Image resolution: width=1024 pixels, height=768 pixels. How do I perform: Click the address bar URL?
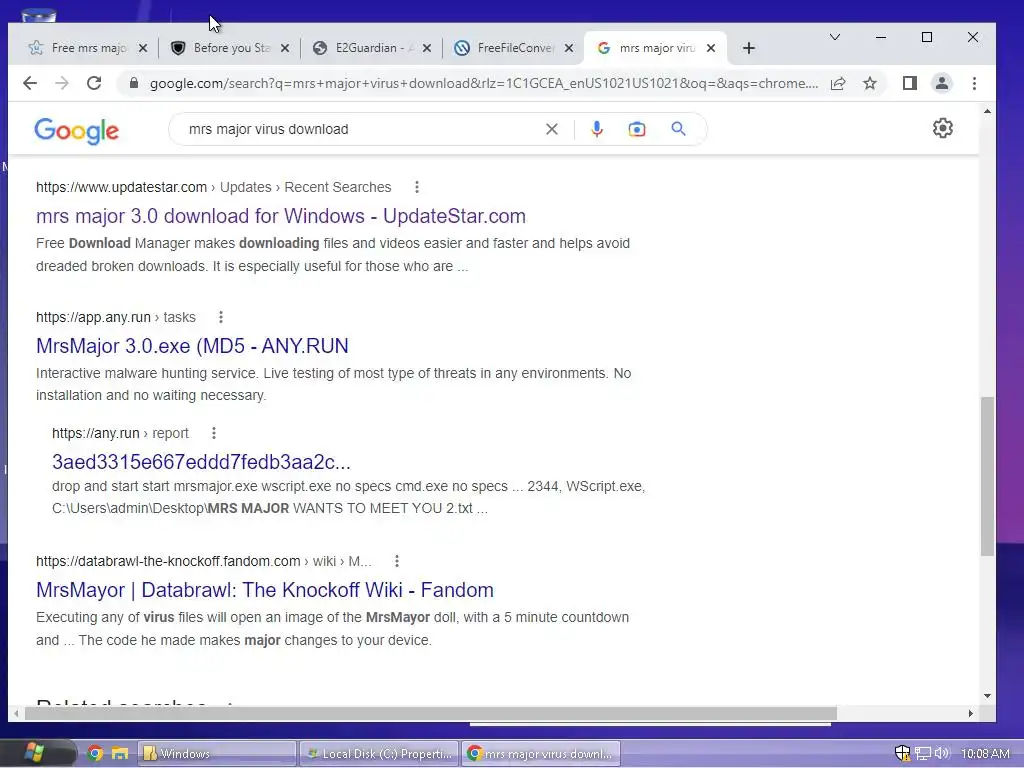pos(483,83)
